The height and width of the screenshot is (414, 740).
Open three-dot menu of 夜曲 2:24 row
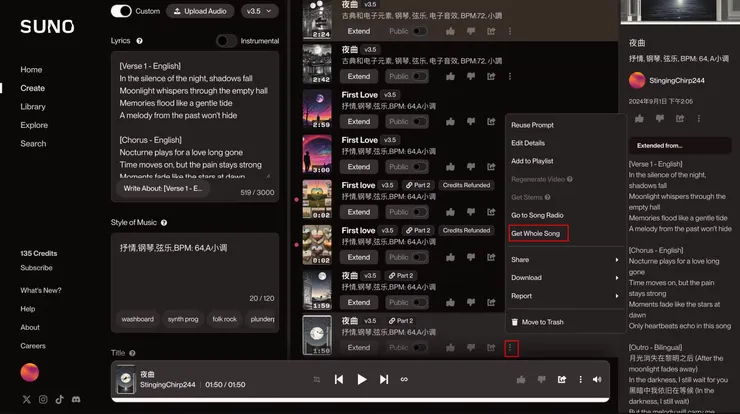pos(510,31)
